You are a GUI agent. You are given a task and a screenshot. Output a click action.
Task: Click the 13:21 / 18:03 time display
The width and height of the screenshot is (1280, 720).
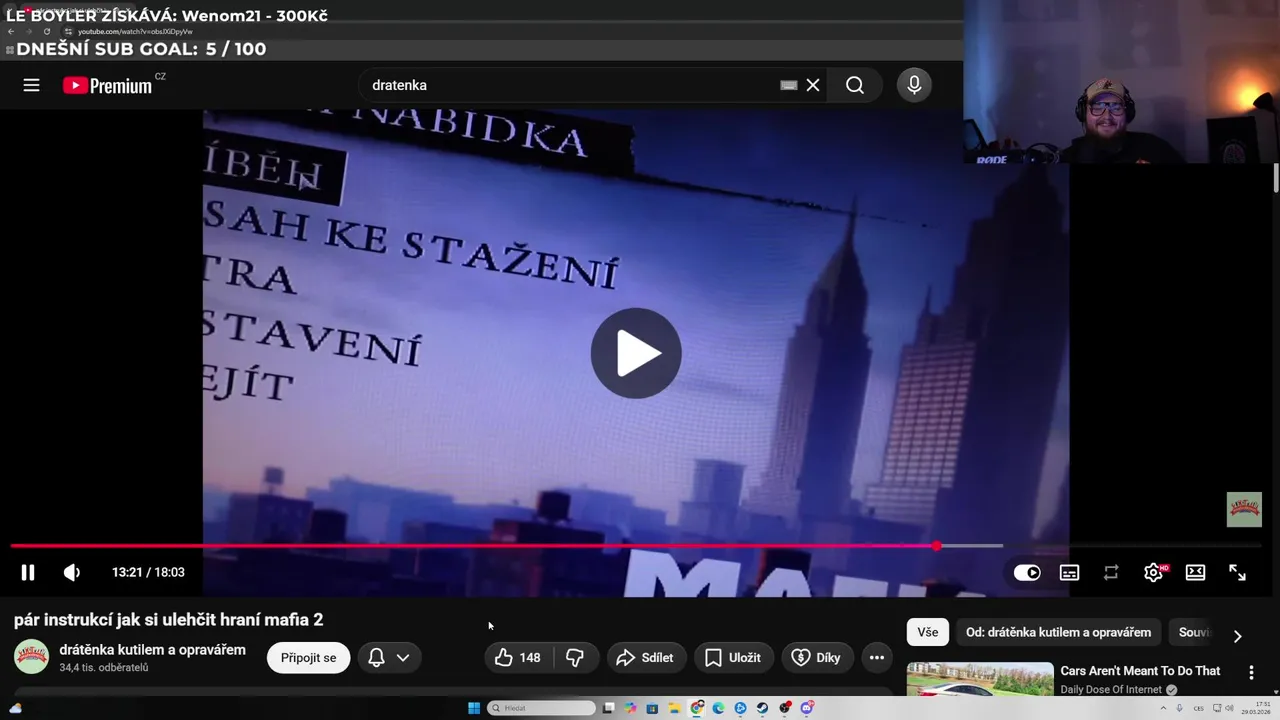point(148,572)
